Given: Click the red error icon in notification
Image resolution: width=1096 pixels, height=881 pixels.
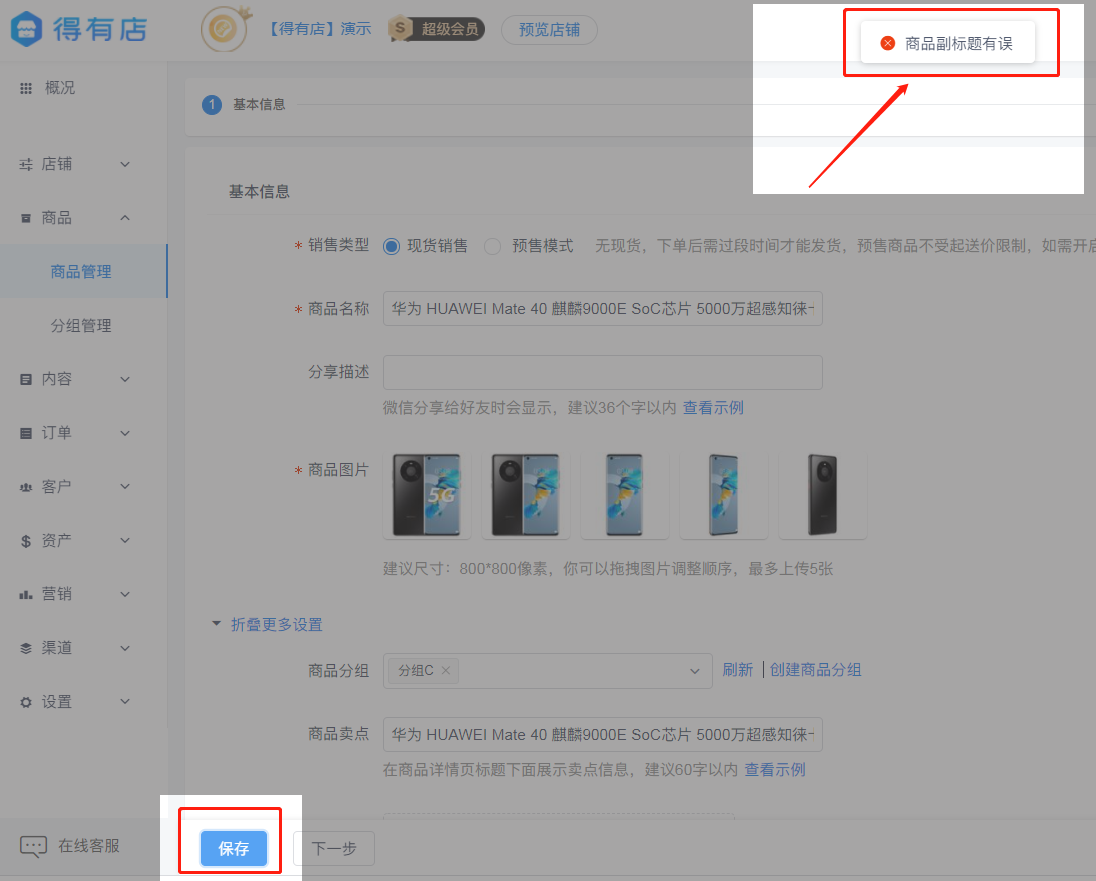Looking at the screenshot, I should (888, 43).
